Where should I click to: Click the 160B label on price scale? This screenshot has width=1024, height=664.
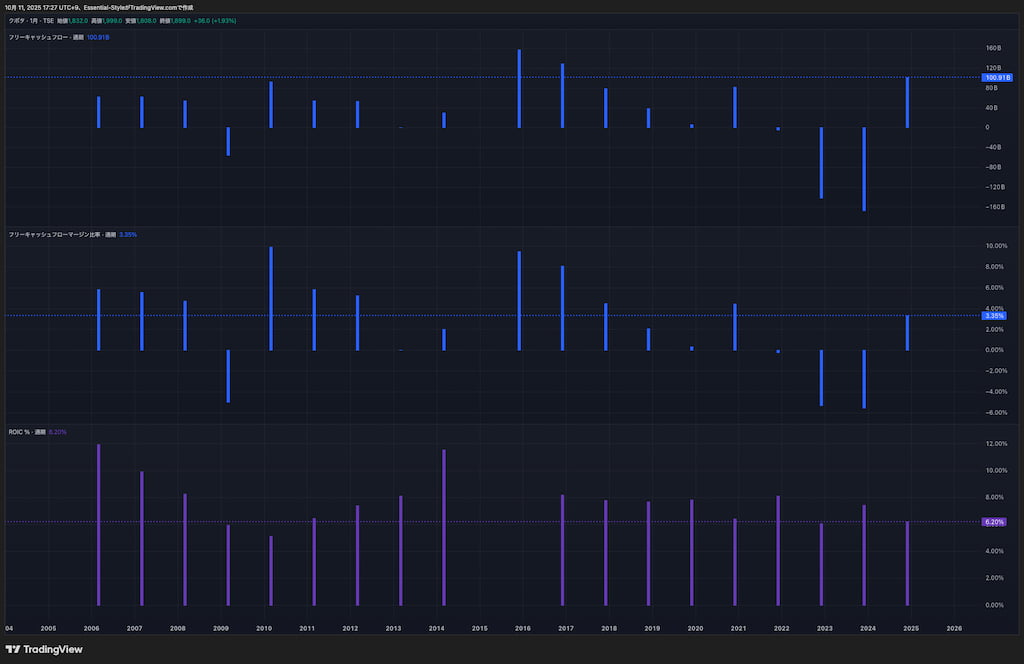pyautogui.click(x=993, y=48)
